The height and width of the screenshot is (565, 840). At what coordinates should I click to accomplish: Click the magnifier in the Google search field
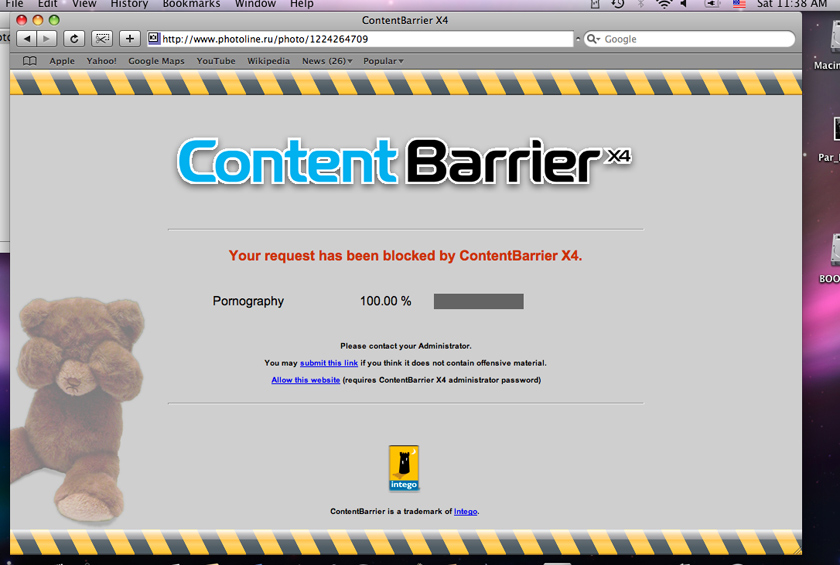pos(592,39)
